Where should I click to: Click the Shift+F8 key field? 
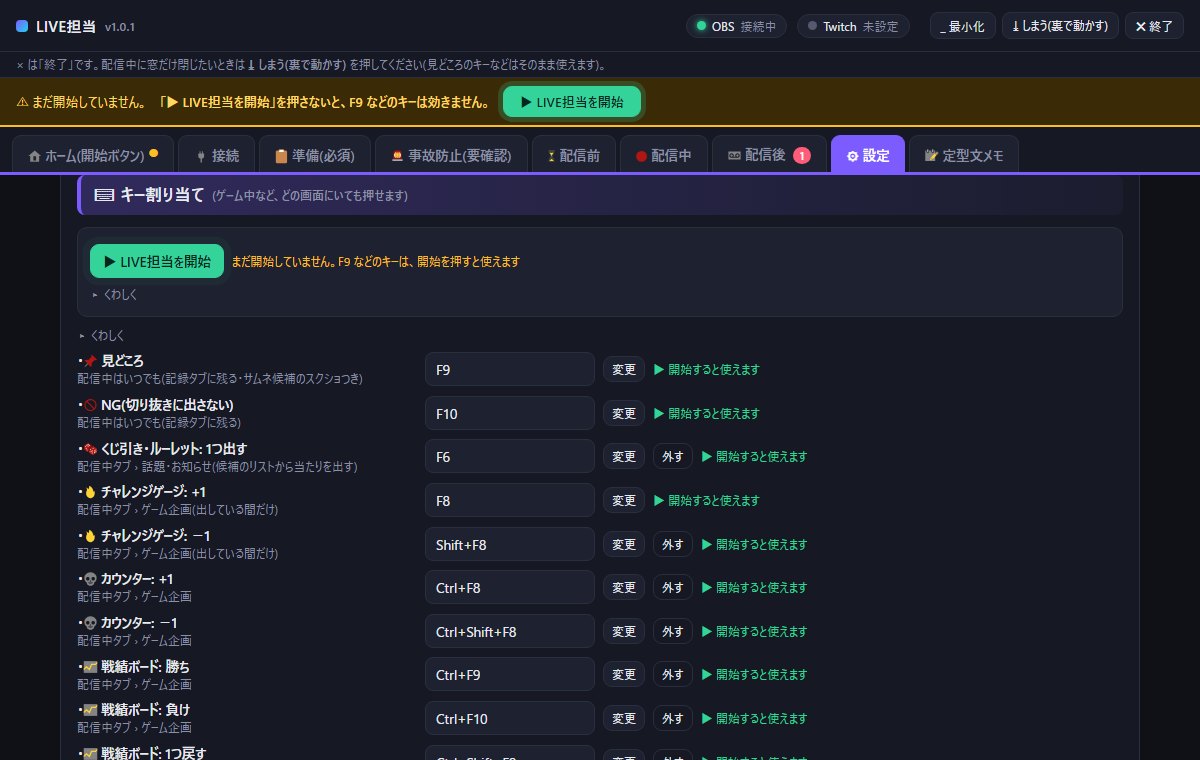coord(510,544)
